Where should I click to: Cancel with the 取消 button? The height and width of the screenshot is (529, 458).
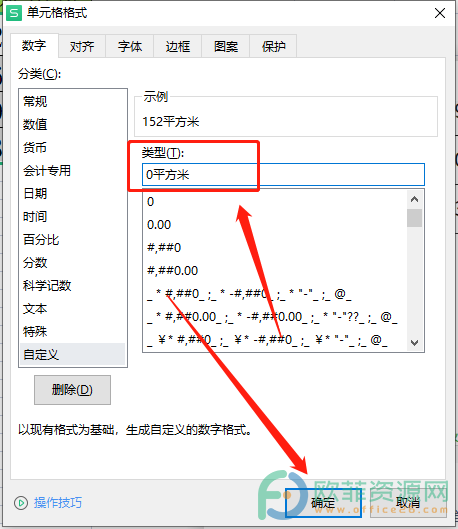[x=408, y=503]
